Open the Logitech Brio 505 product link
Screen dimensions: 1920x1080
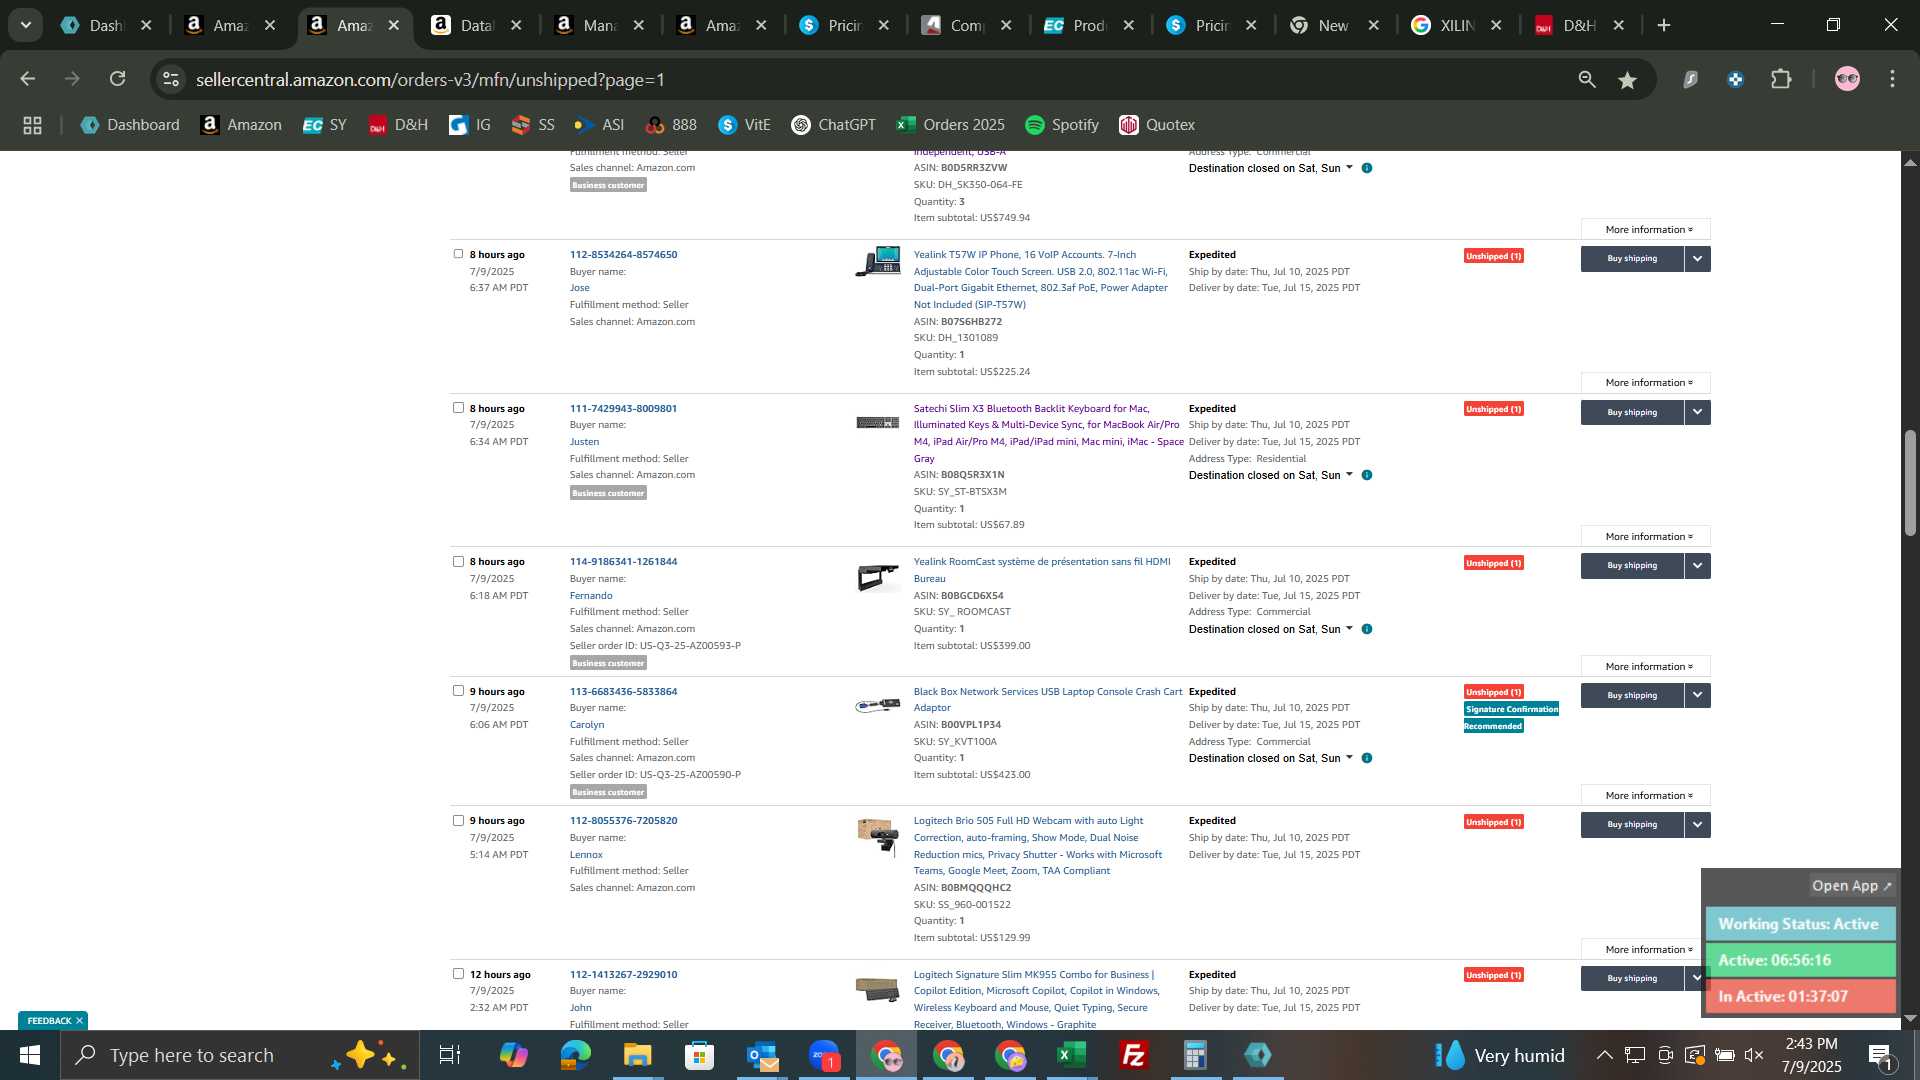pos(1038,846)
